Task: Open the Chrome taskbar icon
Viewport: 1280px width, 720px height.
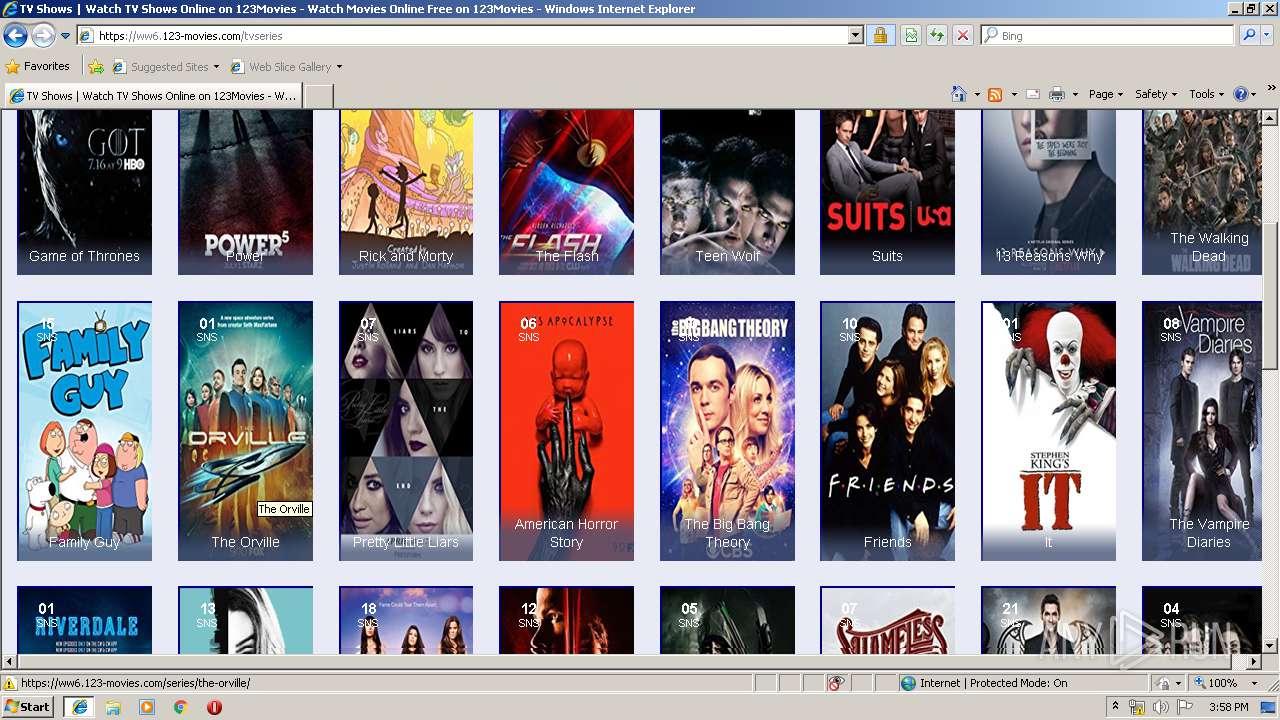Action: coord(180,706)
